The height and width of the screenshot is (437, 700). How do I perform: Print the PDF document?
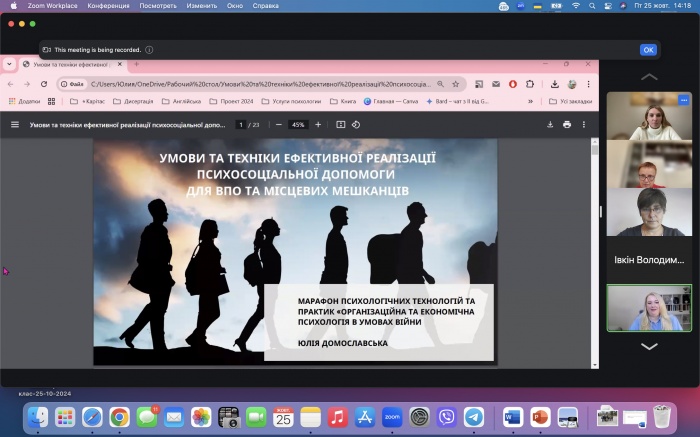click(x=567, y=125)
